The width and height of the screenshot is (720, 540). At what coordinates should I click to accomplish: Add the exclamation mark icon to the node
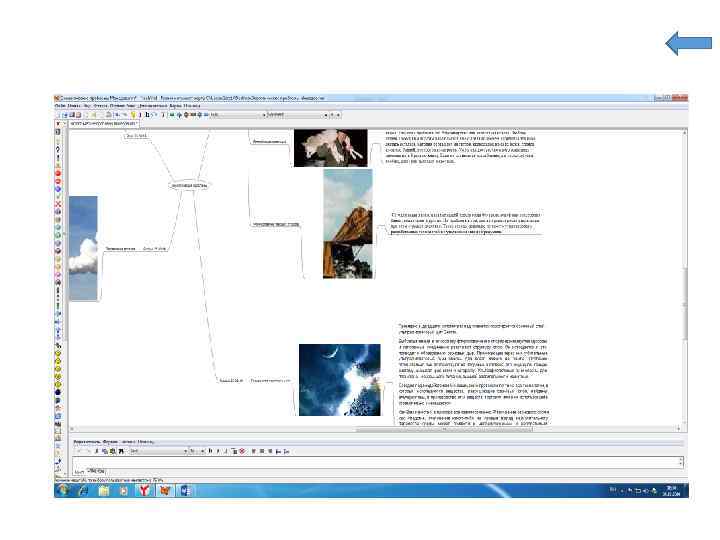tap(58, 157)
